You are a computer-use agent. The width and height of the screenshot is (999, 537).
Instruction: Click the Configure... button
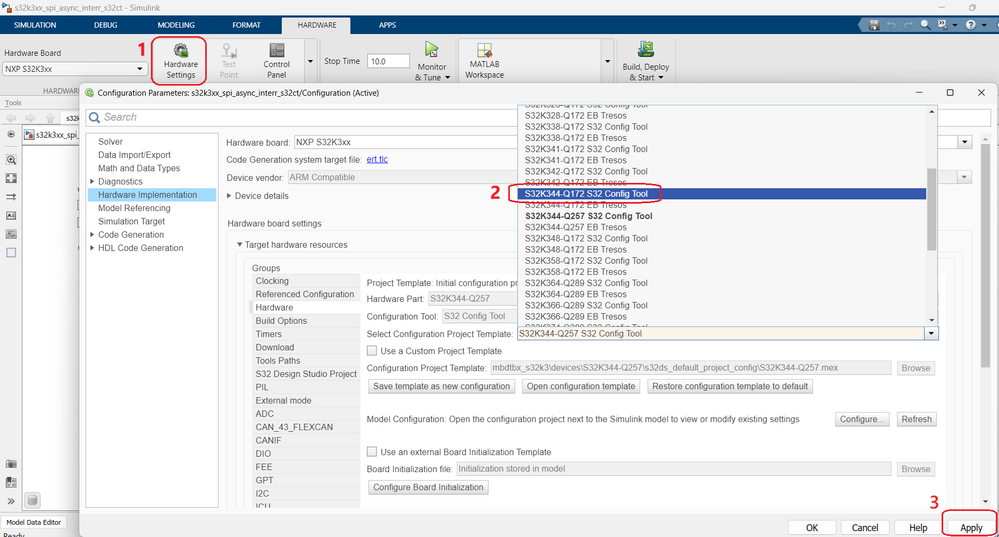click(861, 419)
